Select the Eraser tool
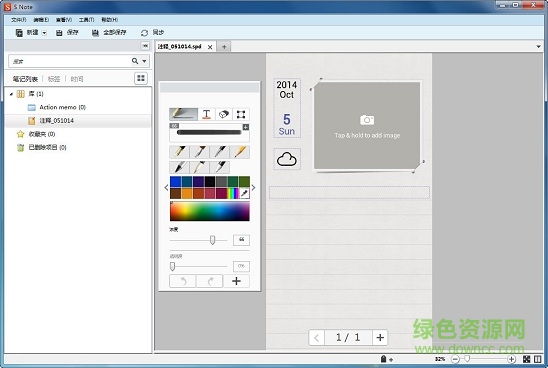 pyautogui.click(x=224, y=114)
